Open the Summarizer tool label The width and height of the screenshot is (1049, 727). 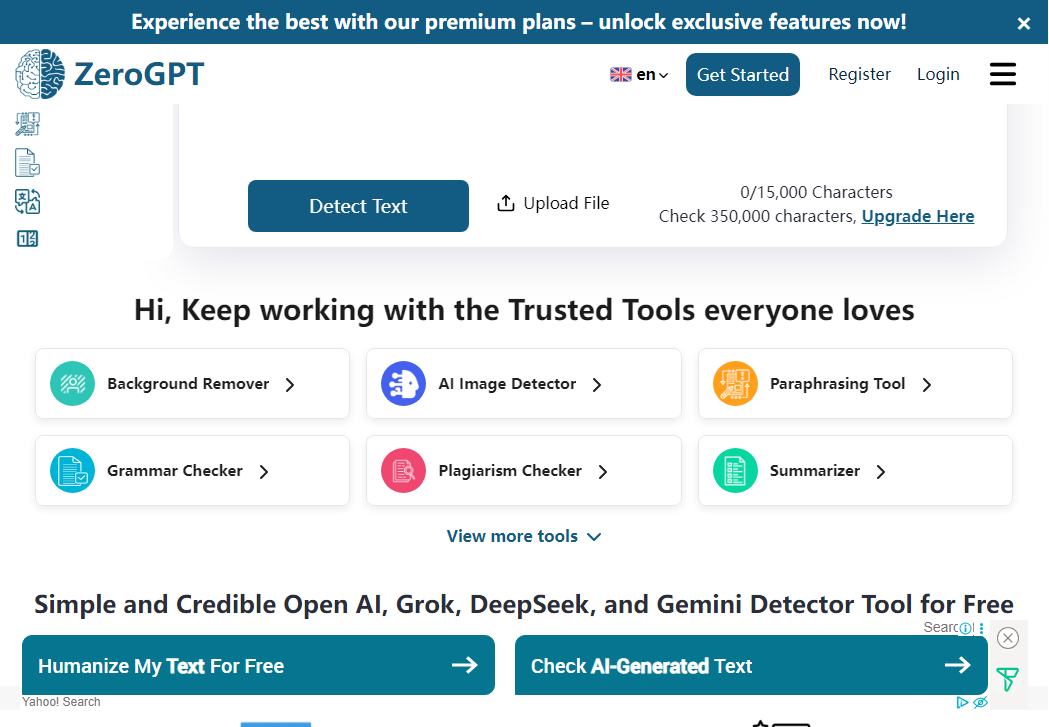[x=815, y=470]
